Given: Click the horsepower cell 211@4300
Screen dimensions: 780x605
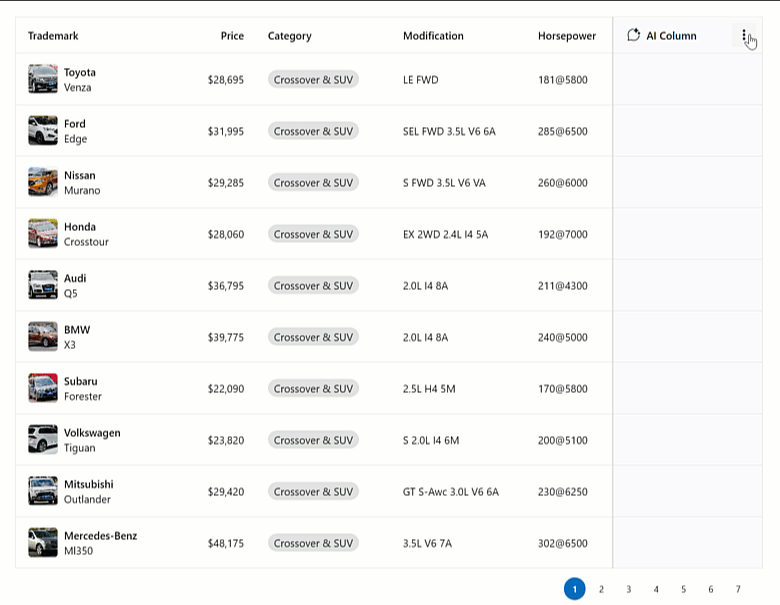Looking at the screenshot, I should (x=563, y=286).
